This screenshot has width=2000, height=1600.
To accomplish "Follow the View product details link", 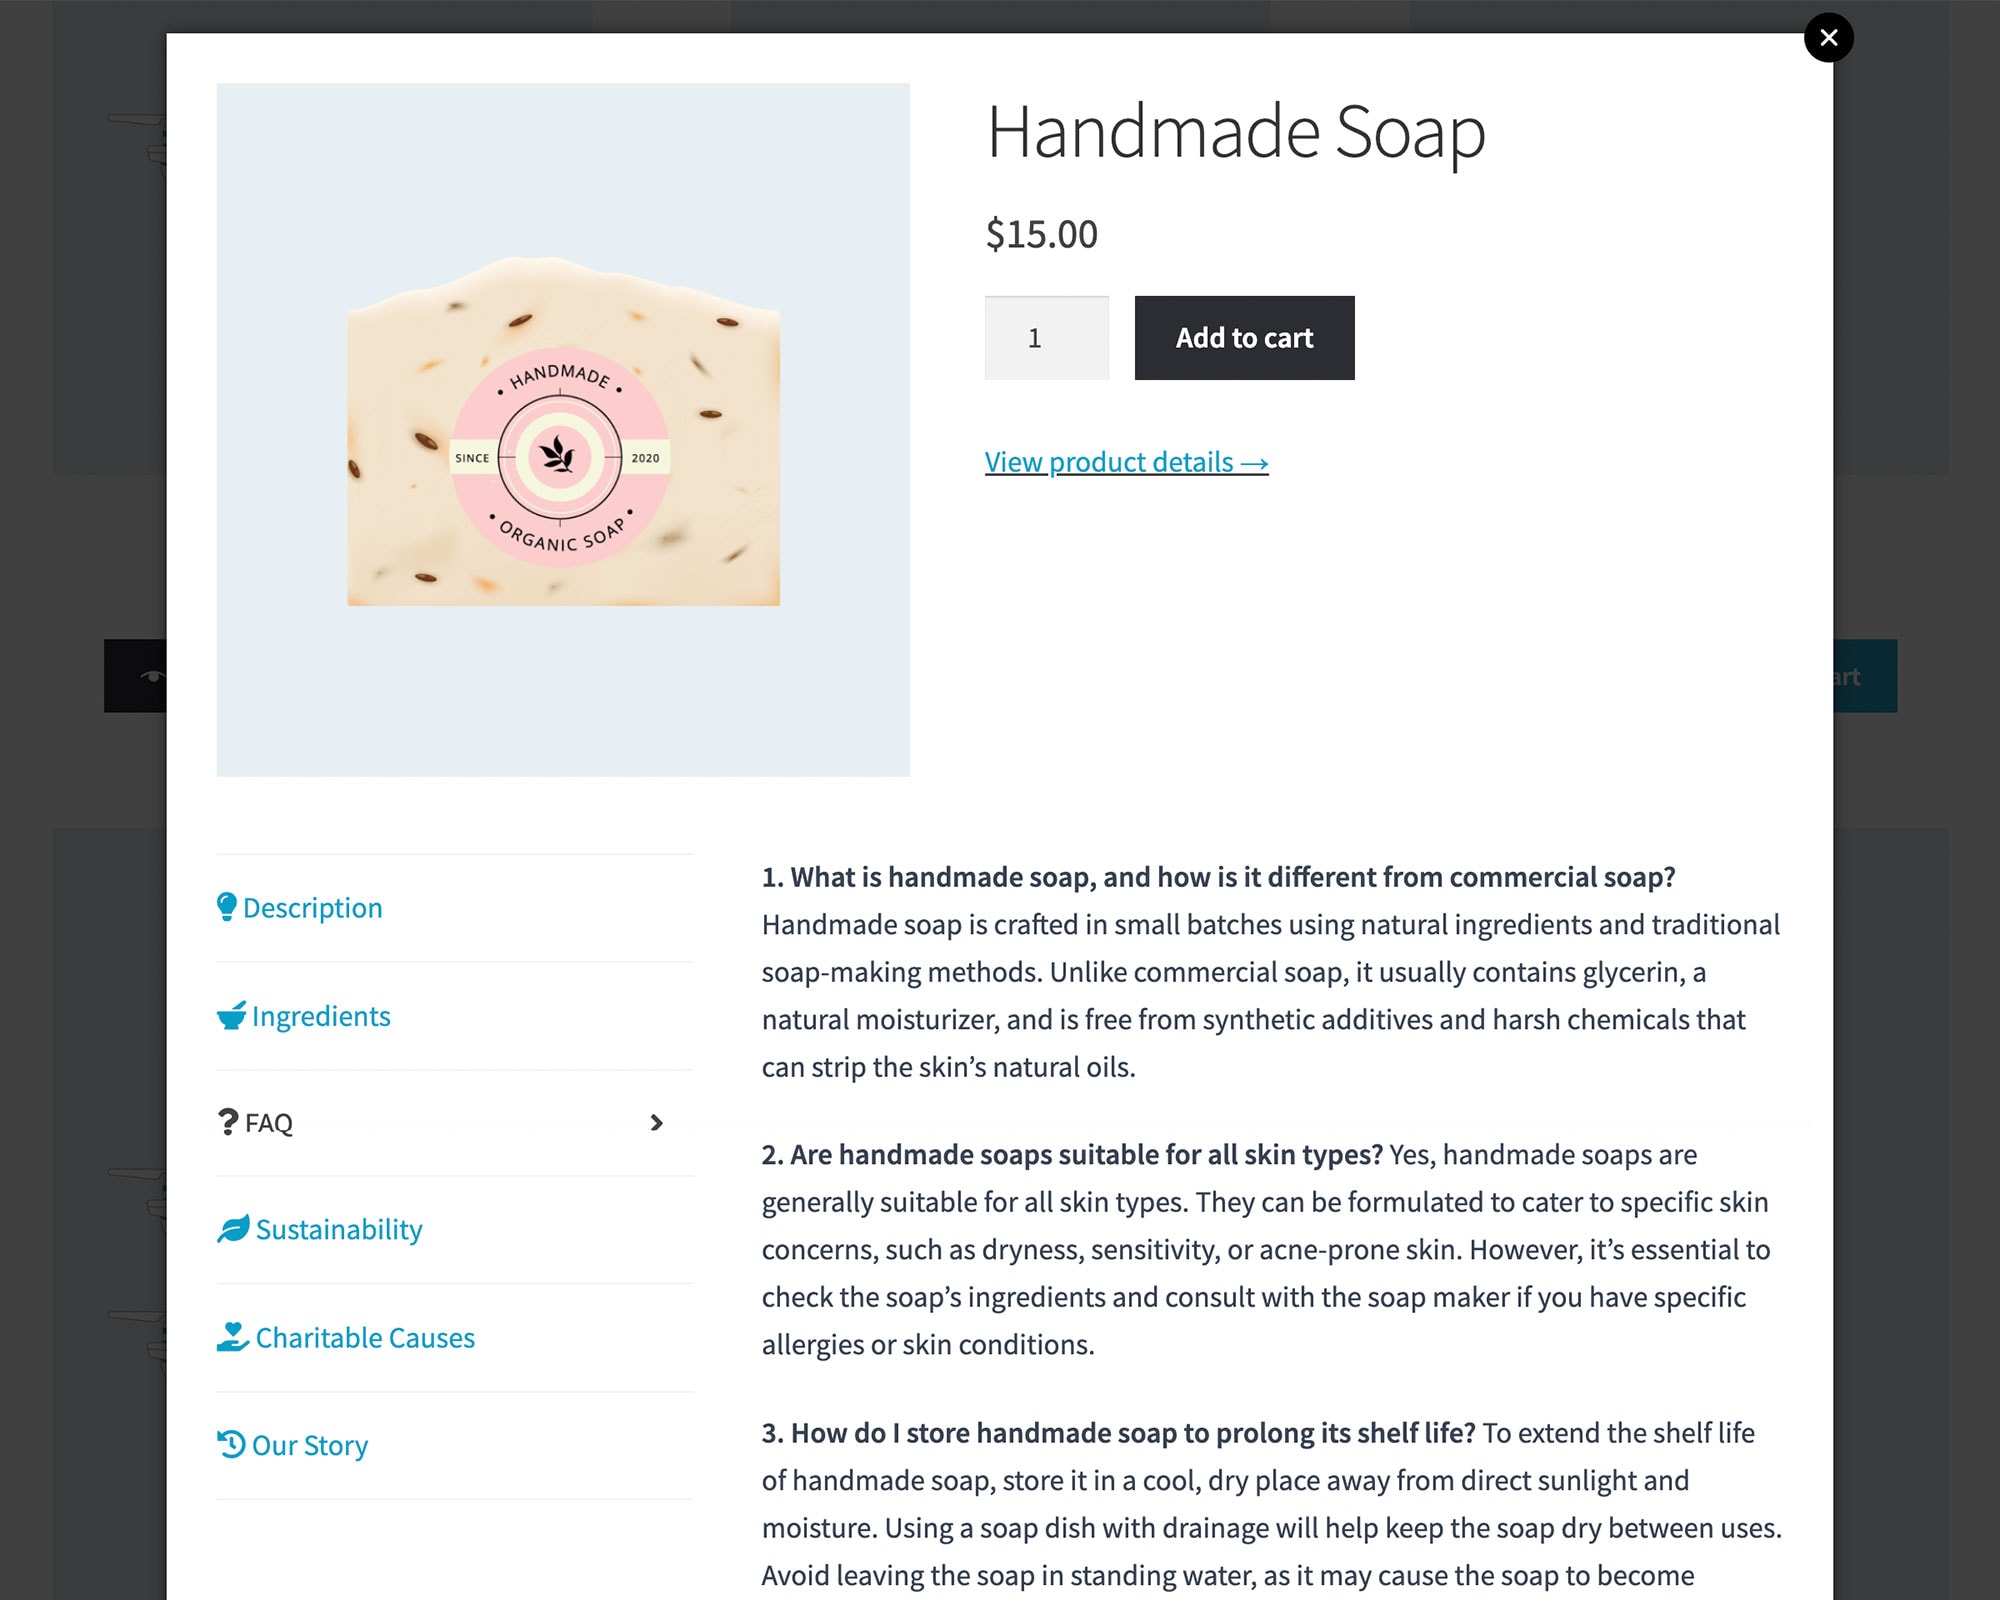I will point(1126,462).
